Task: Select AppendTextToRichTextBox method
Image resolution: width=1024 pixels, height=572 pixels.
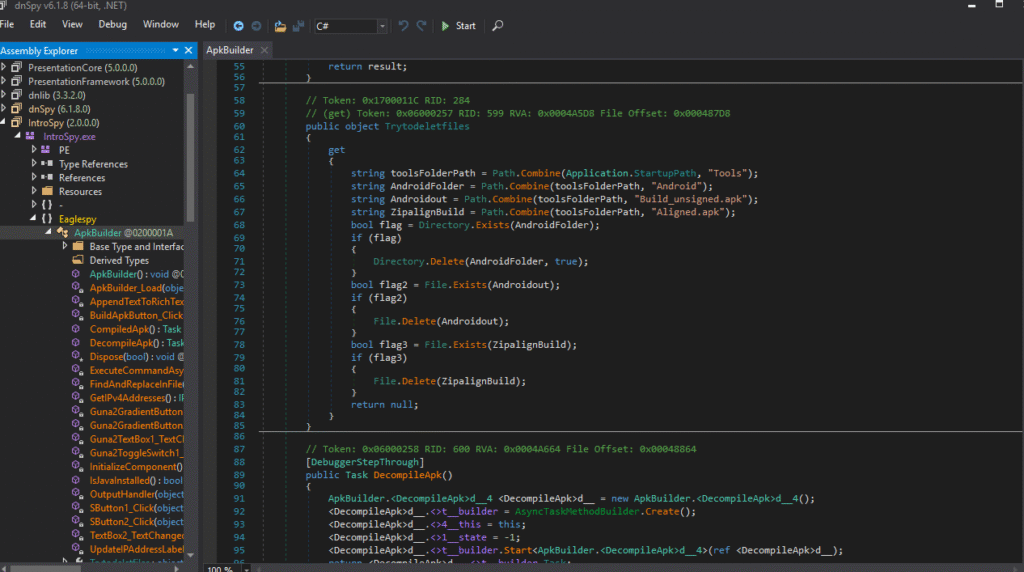Action: click(136, 302)
